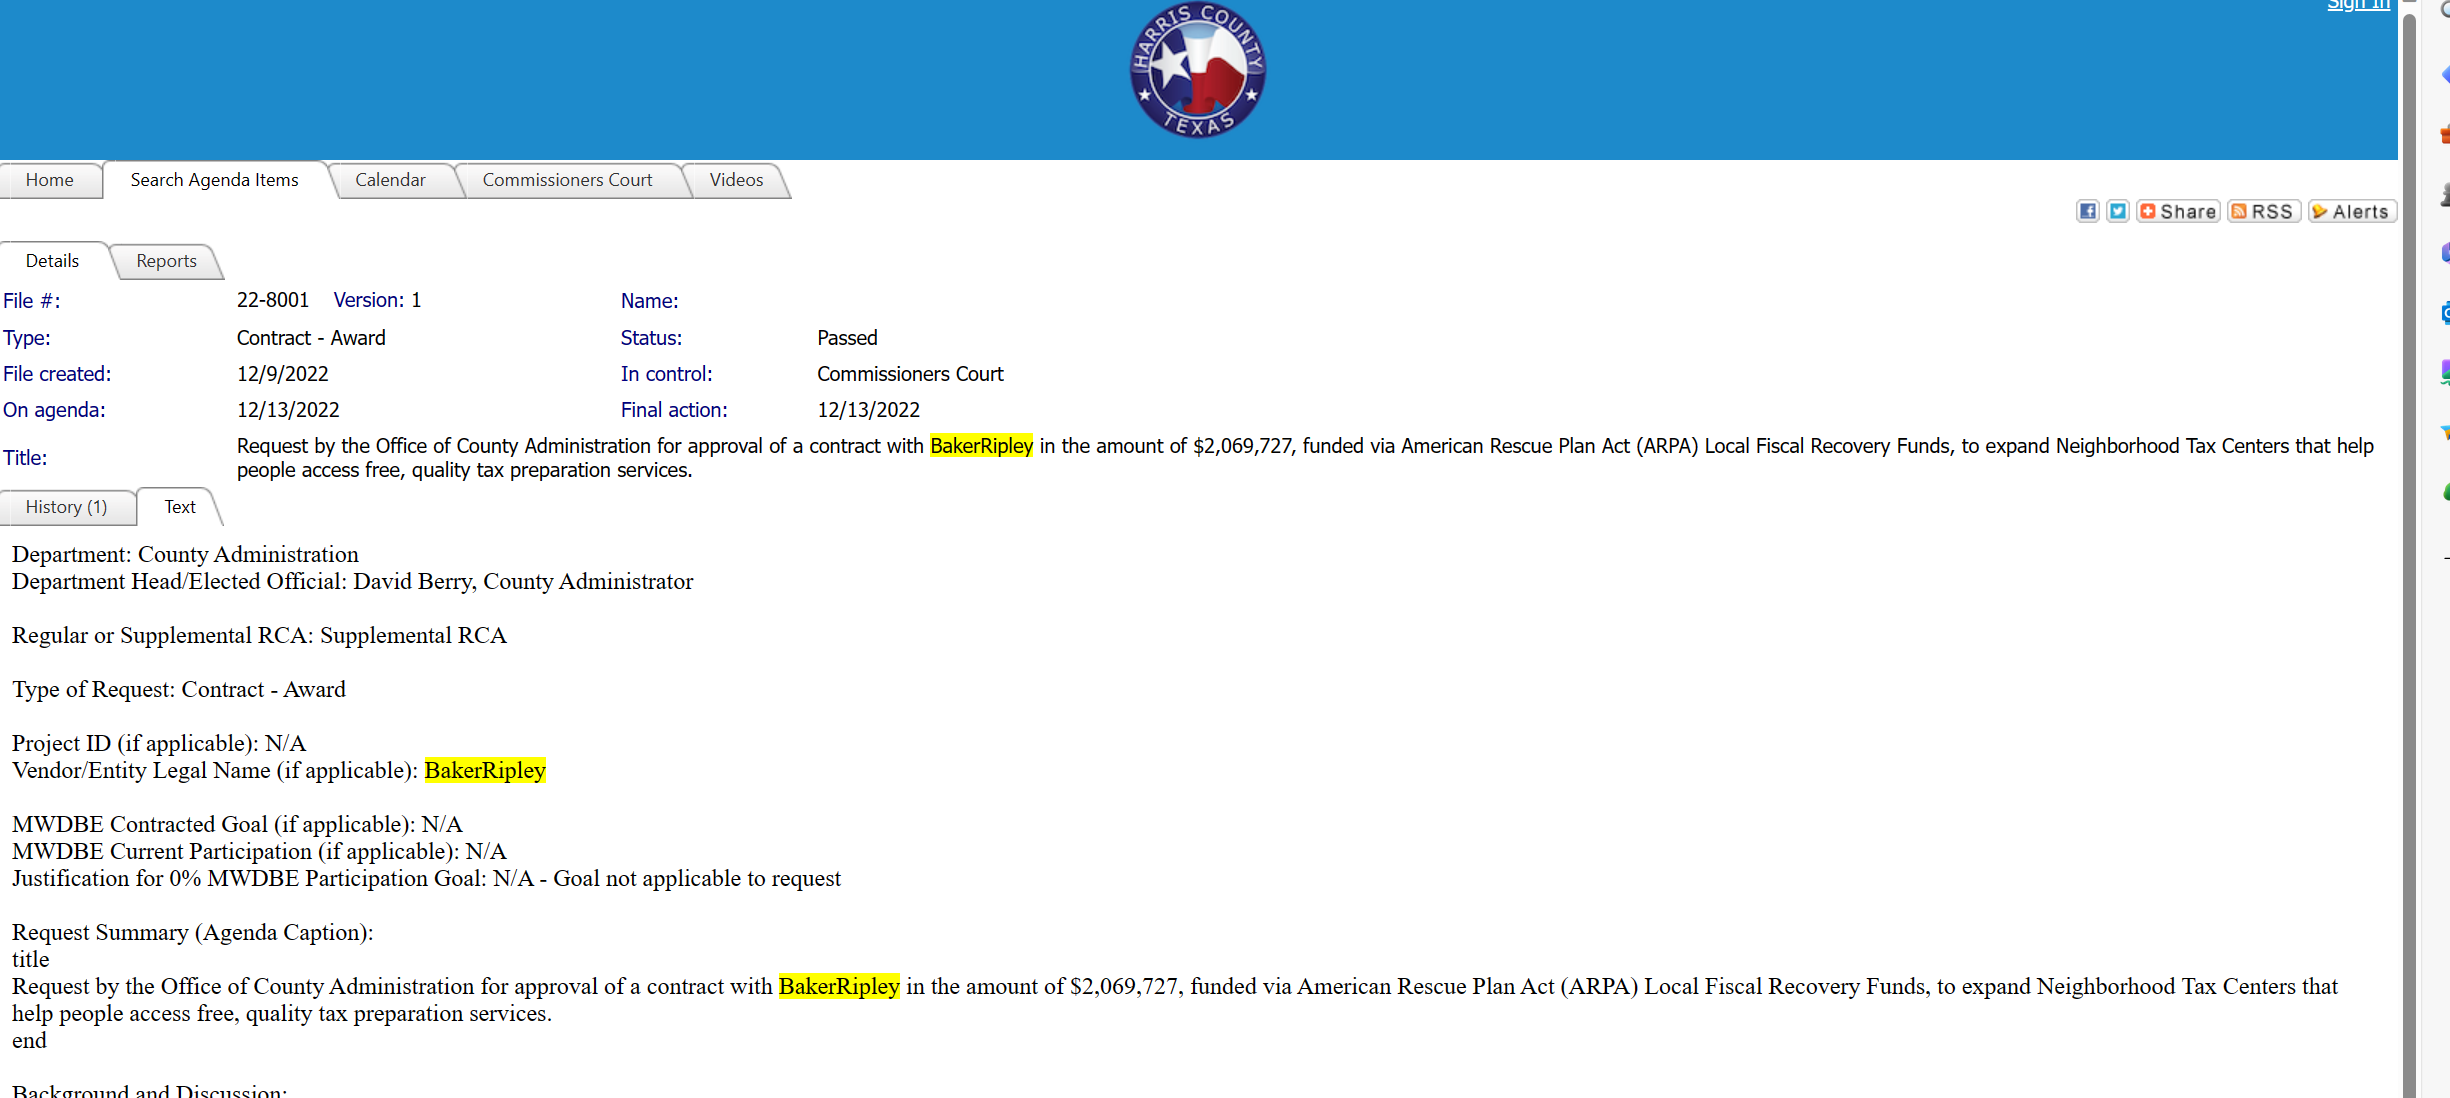This screenshot has width=2450, height=1098.
Task: Click Type value Contract - Award
Action: tap(311, 338)
